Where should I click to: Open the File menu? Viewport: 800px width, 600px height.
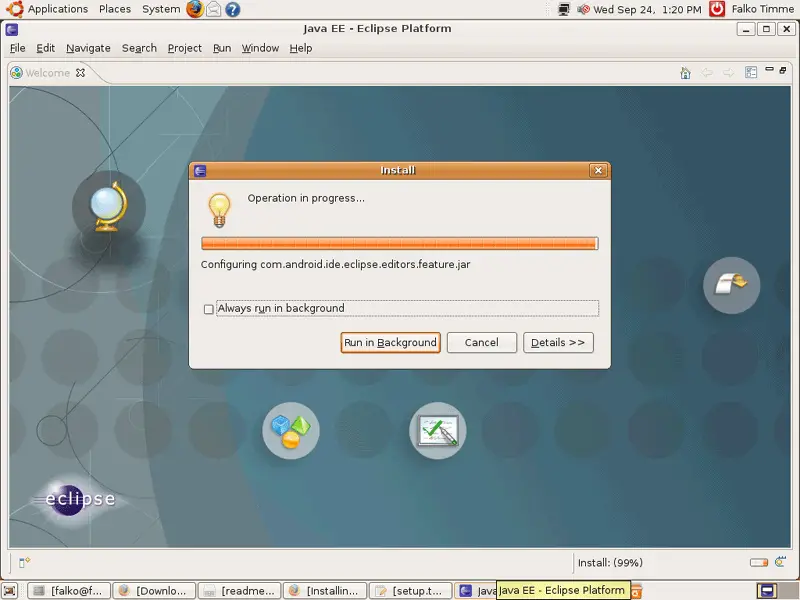pos(17,48)
